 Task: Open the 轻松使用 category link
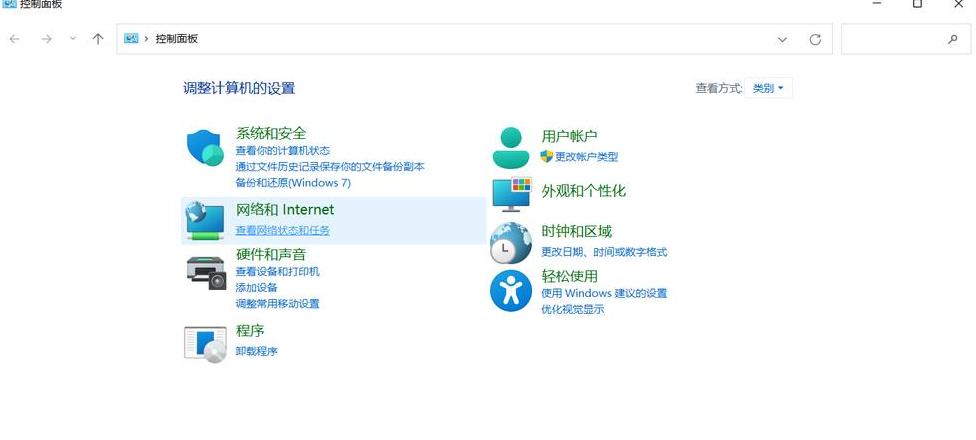[x=570, y=276]
